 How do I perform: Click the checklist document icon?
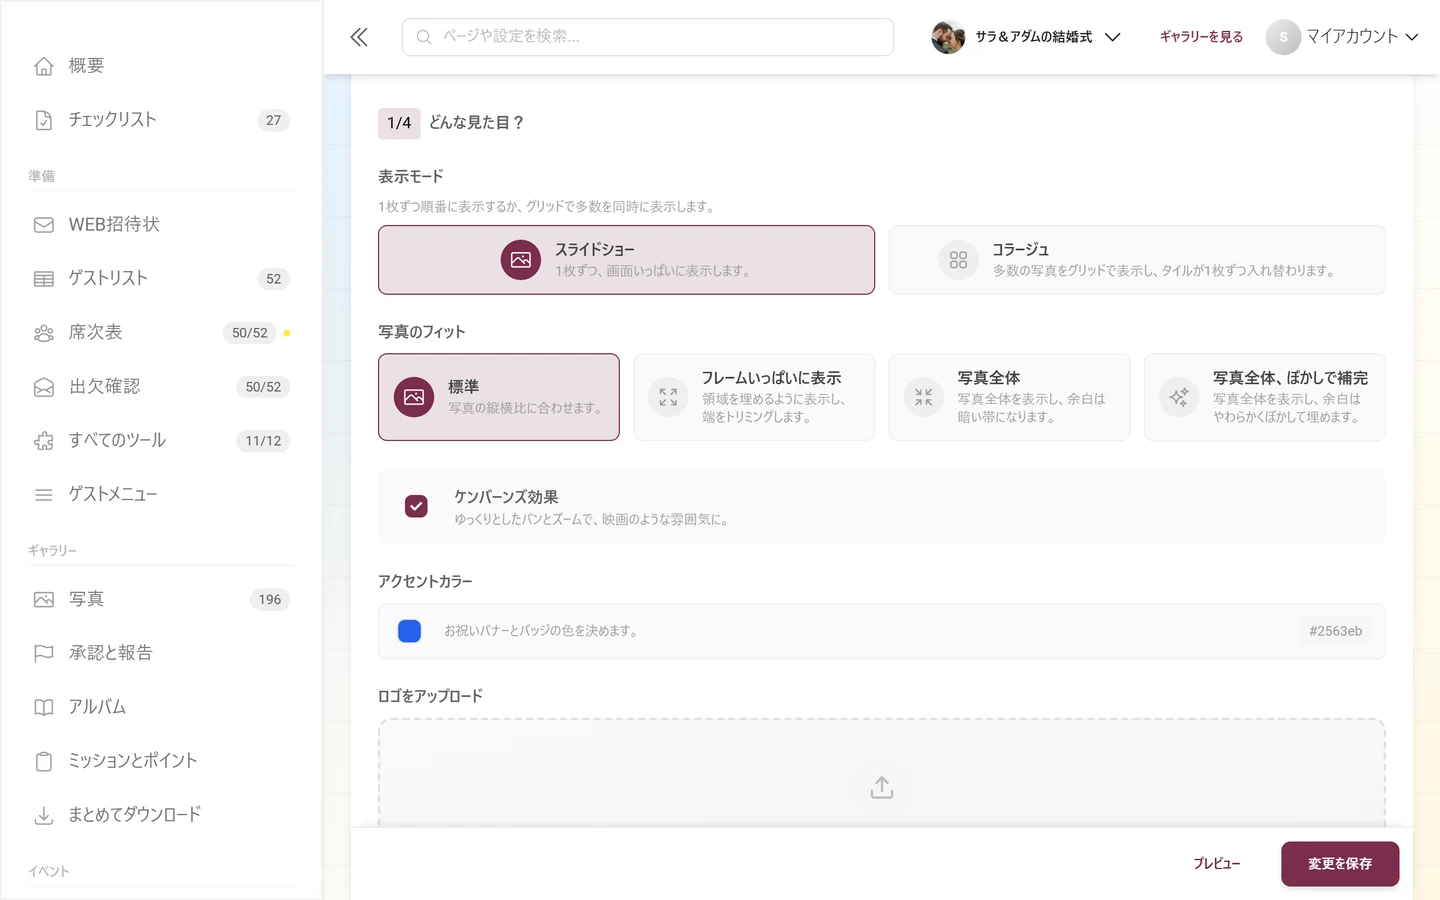(x=44, y=120)
